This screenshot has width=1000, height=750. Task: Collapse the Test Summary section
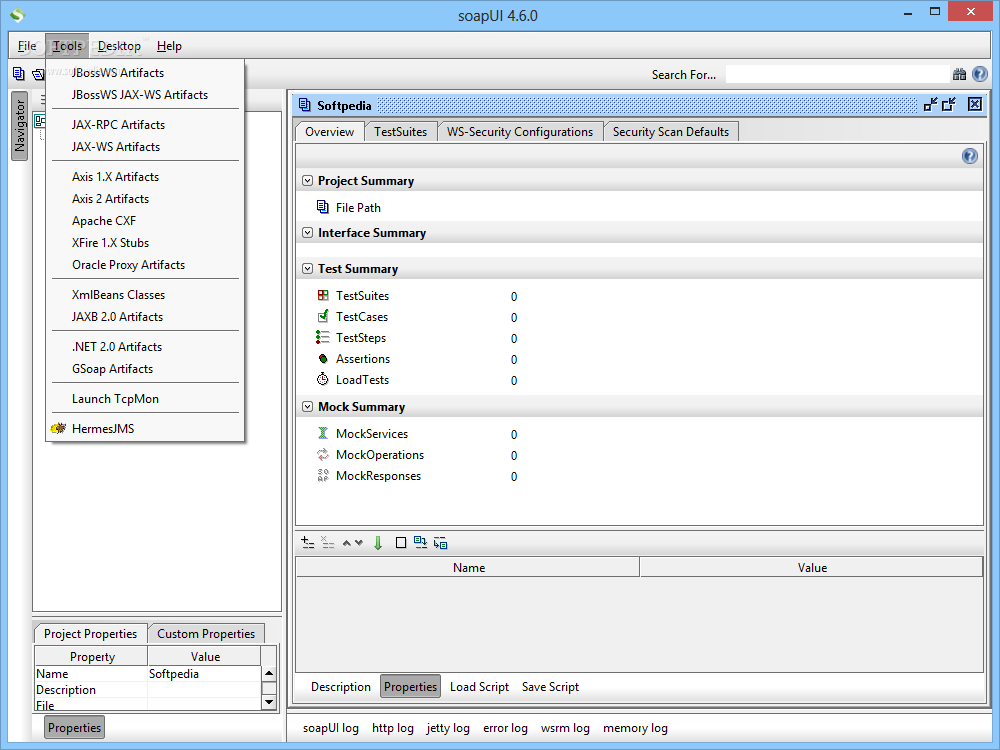[307, 268]
